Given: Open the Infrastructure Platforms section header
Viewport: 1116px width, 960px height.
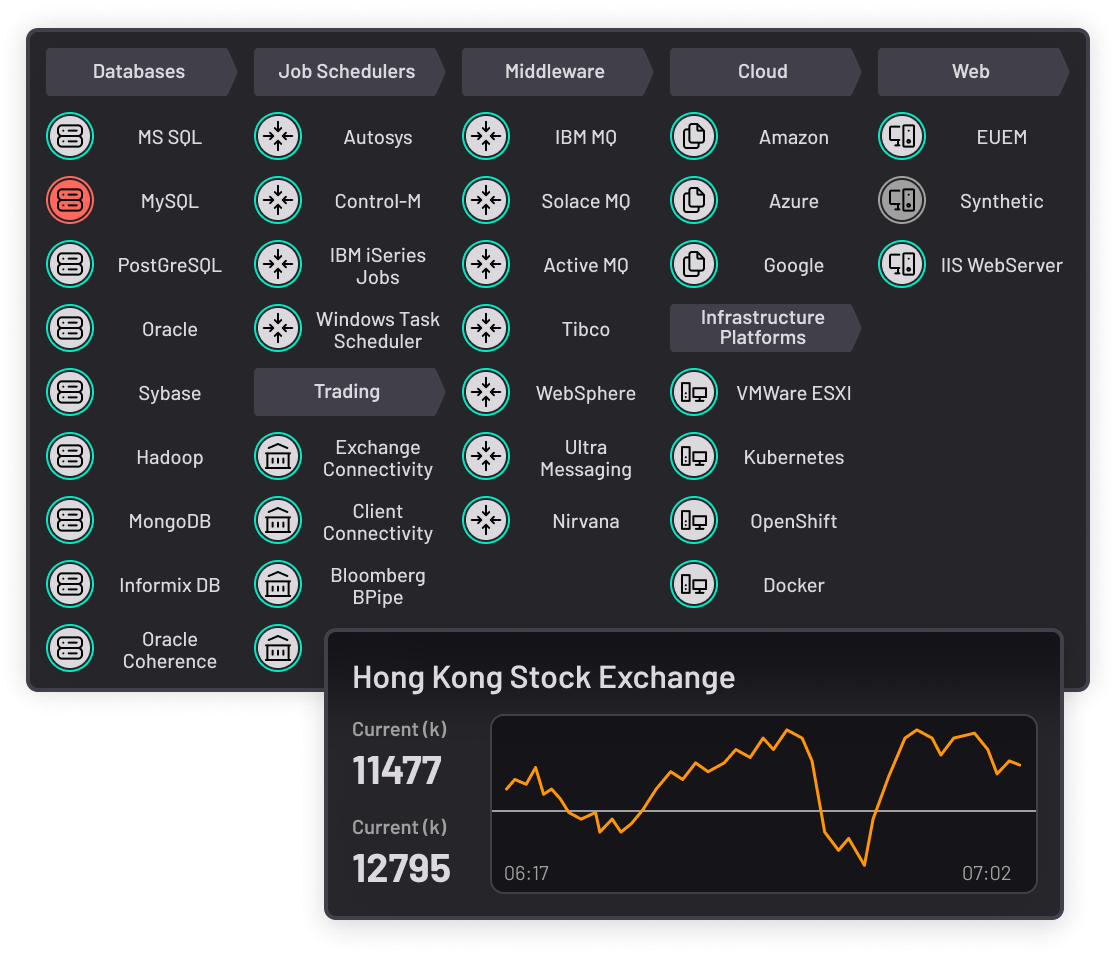Looking at the screenshot, I should pyautogui.click(x=763, y=328).
